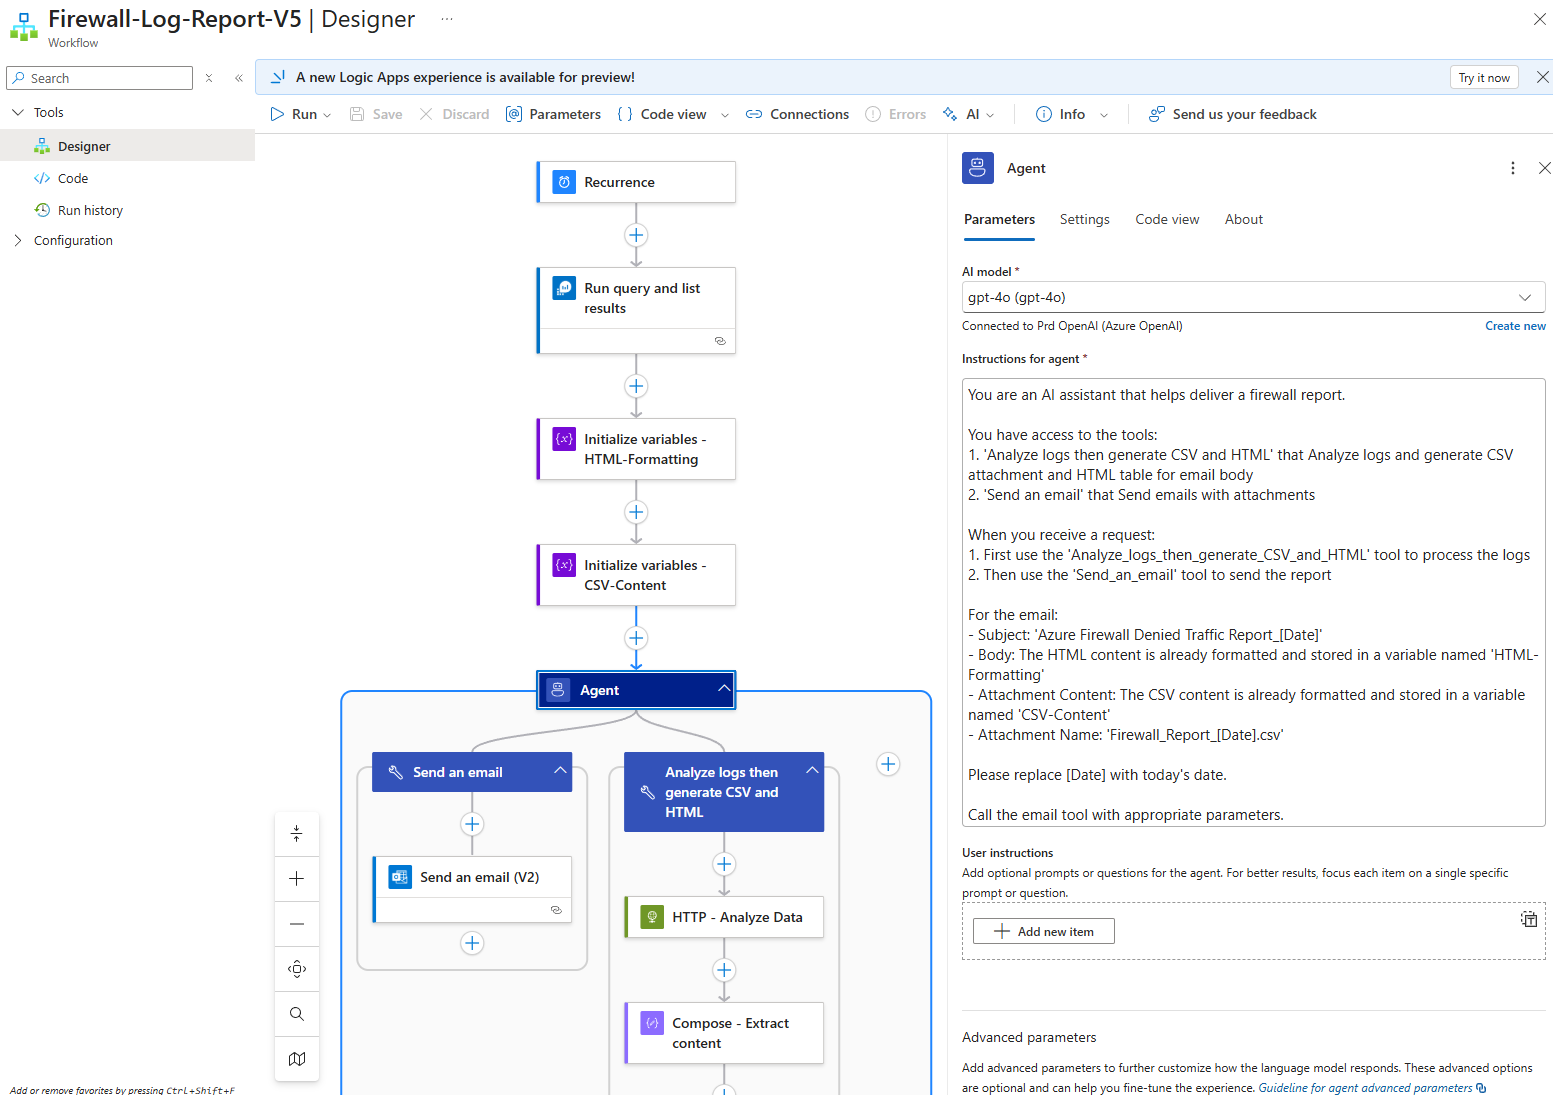Click the Try it now button
The height and width of the screenshot is (1095, 1553).
(x=1483, y=78)
